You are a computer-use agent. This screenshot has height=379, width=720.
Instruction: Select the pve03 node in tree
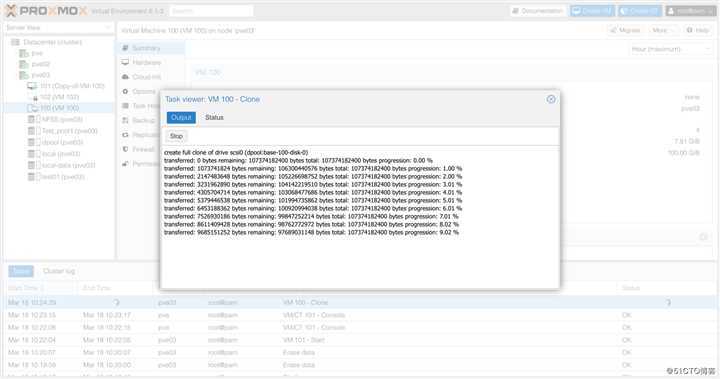pos(35,75)
